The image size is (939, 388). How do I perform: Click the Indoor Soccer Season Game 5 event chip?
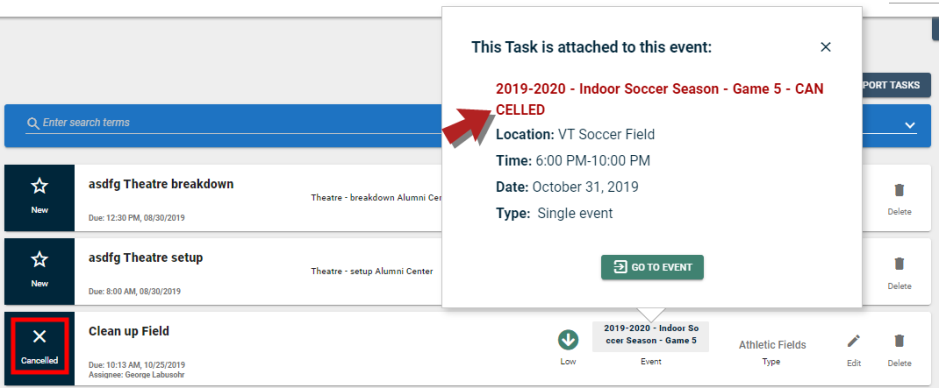[x=650, y=337]
